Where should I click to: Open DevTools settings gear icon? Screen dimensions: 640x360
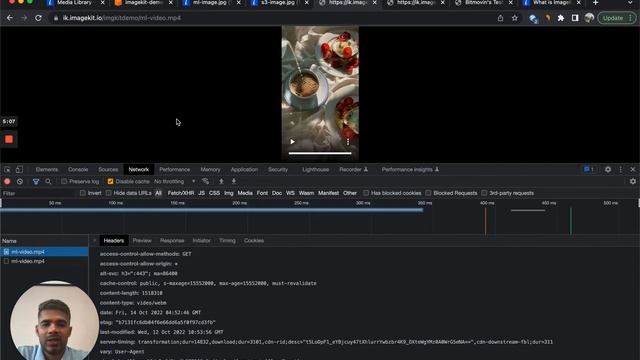pyautogui.click(x=608, y=169)
